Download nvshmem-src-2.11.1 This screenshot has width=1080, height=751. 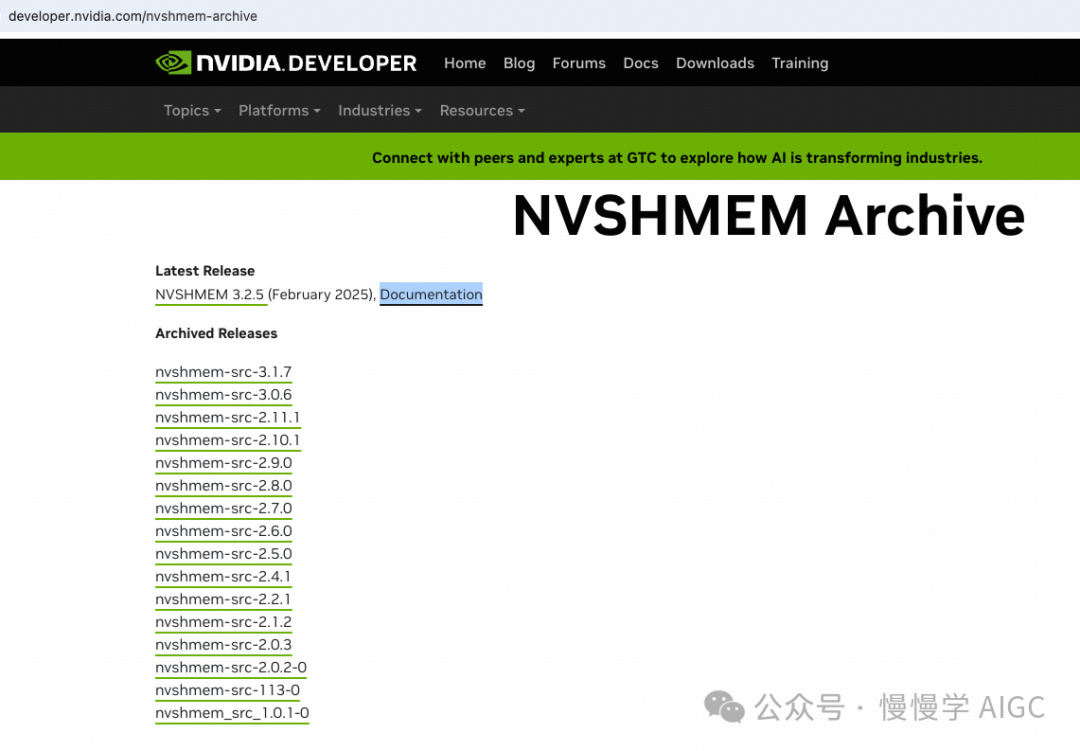[227, 418]
